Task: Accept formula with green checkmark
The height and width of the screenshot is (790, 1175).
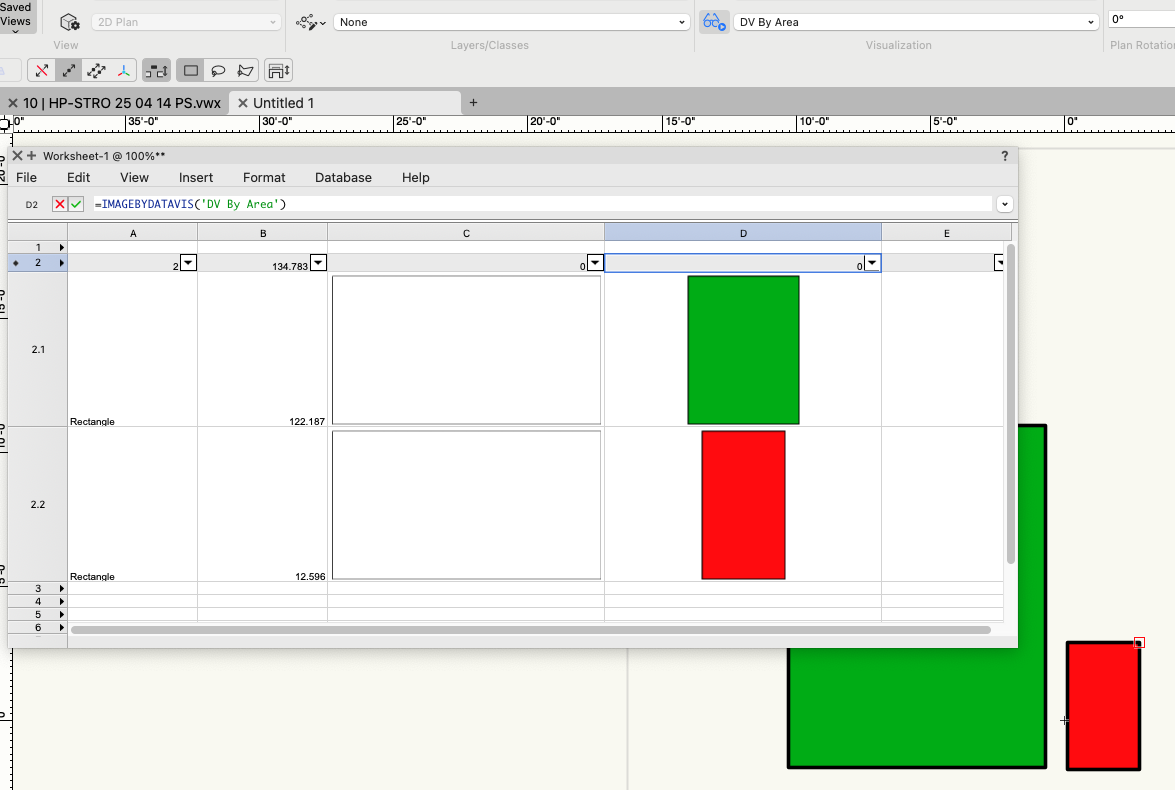Action: [x=76, y=204]
